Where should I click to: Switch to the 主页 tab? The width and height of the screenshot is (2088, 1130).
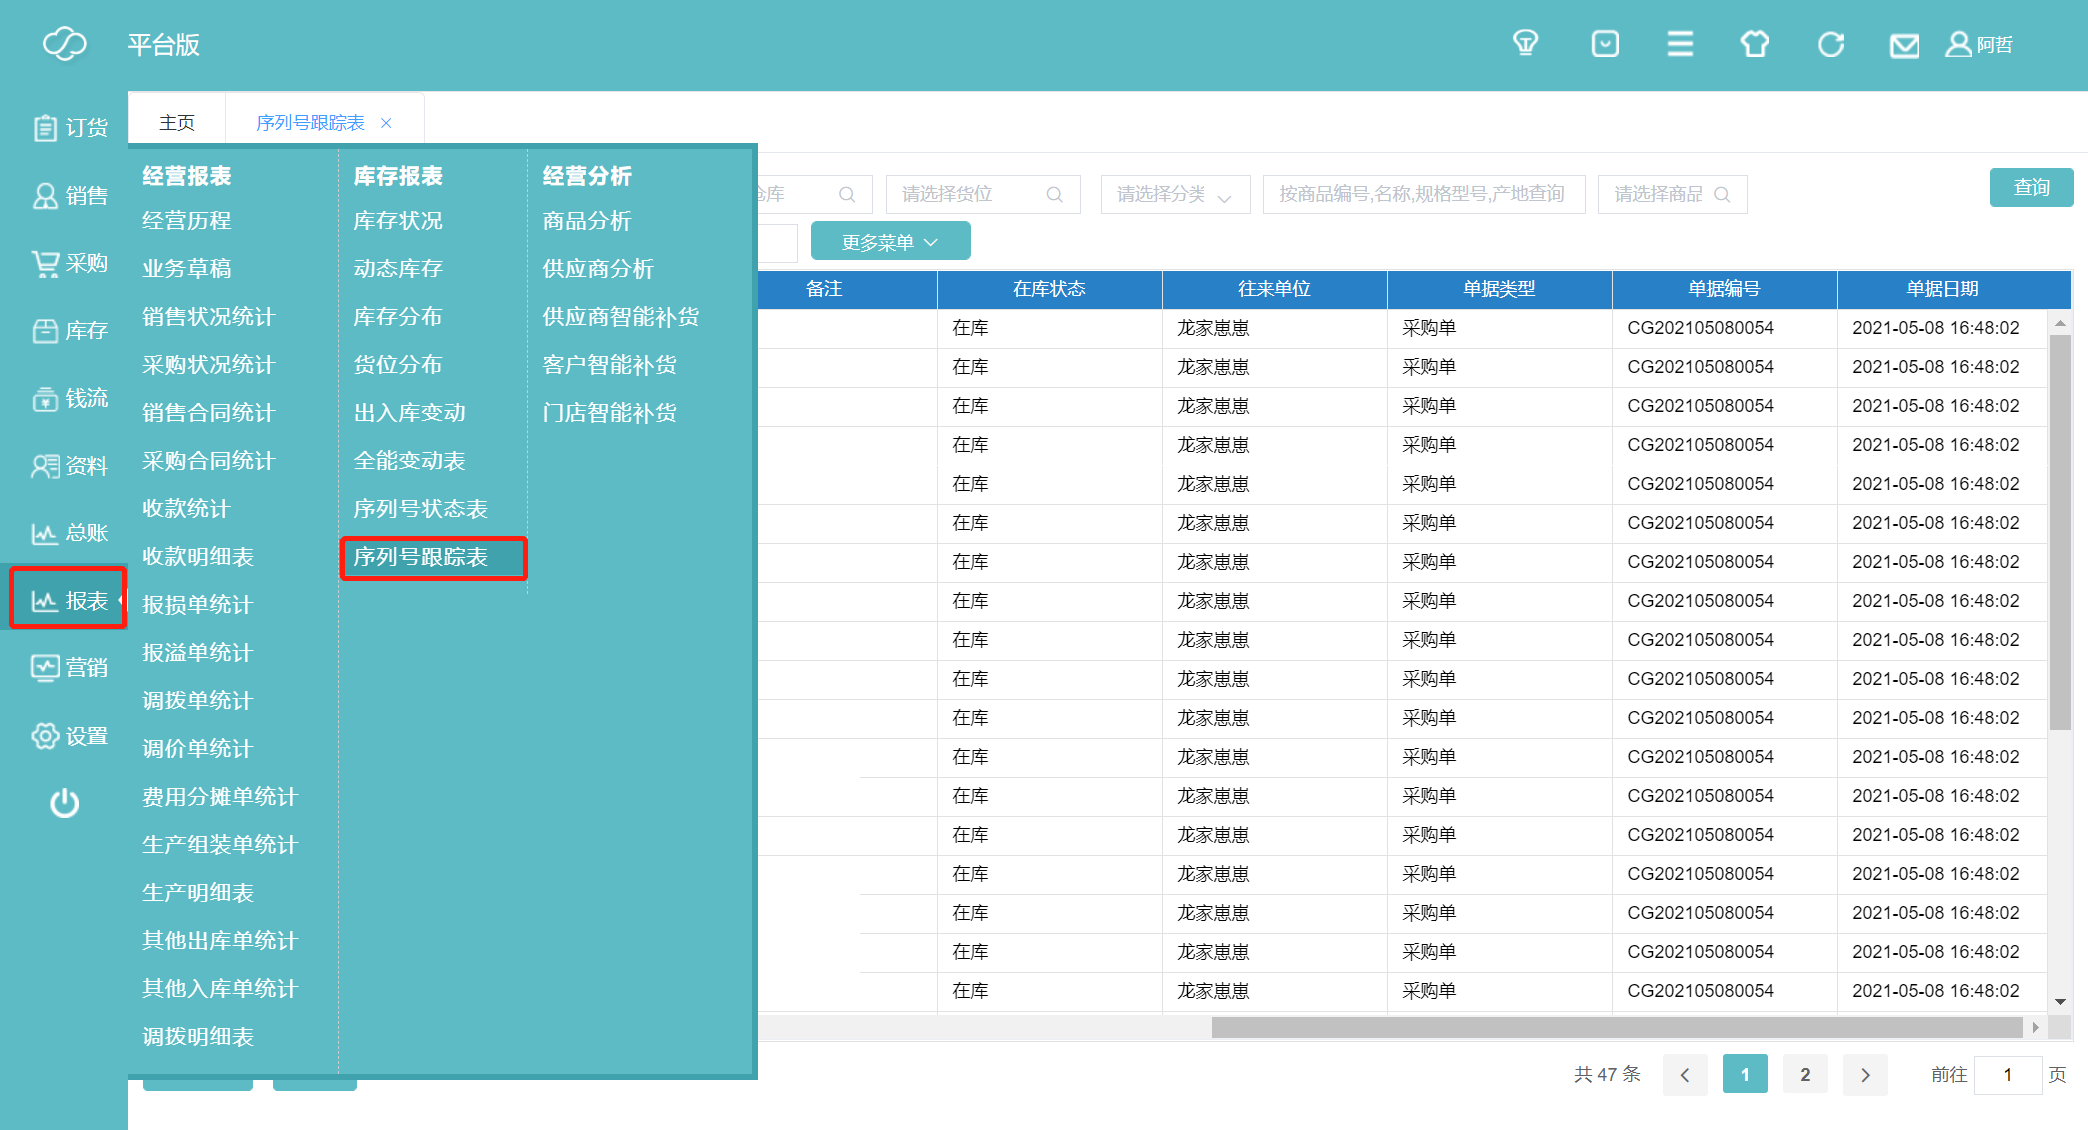[177, 122]
